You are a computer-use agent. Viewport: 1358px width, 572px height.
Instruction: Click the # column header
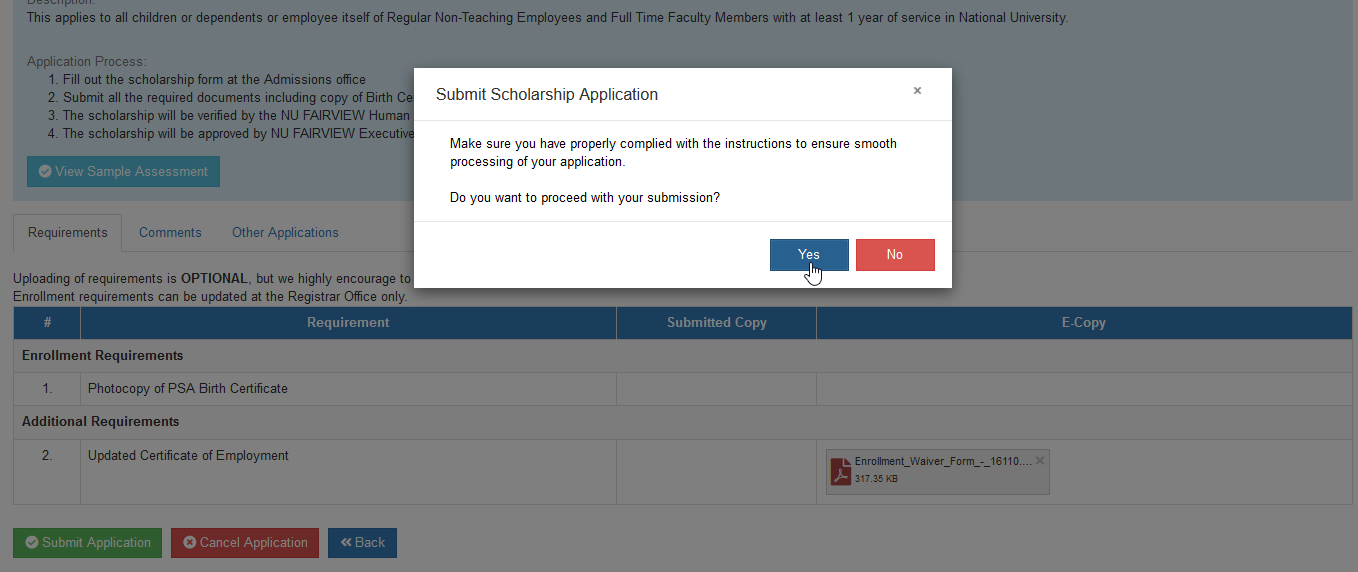point(47,323)
